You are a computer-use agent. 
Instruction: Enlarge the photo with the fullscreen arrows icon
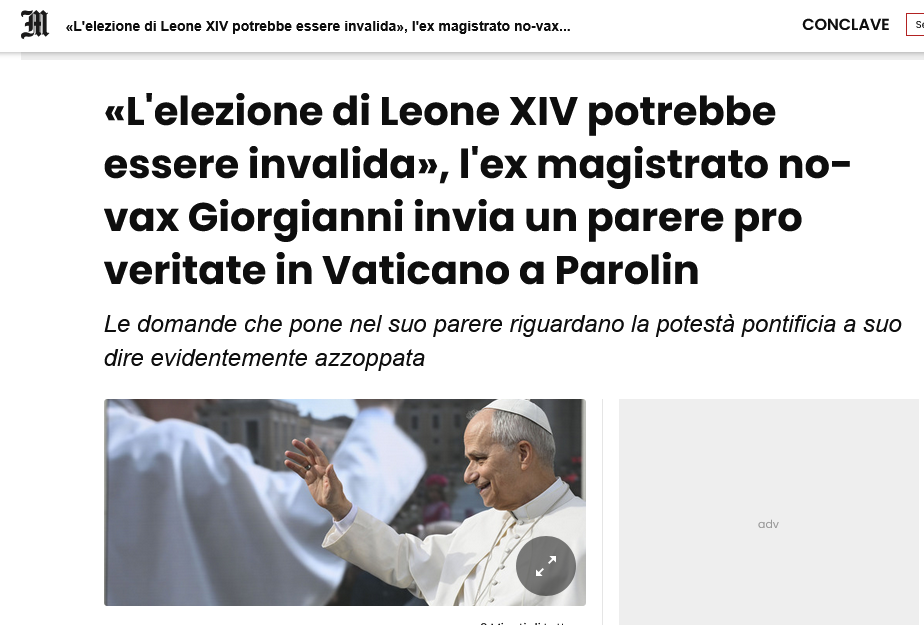[546, 566]
